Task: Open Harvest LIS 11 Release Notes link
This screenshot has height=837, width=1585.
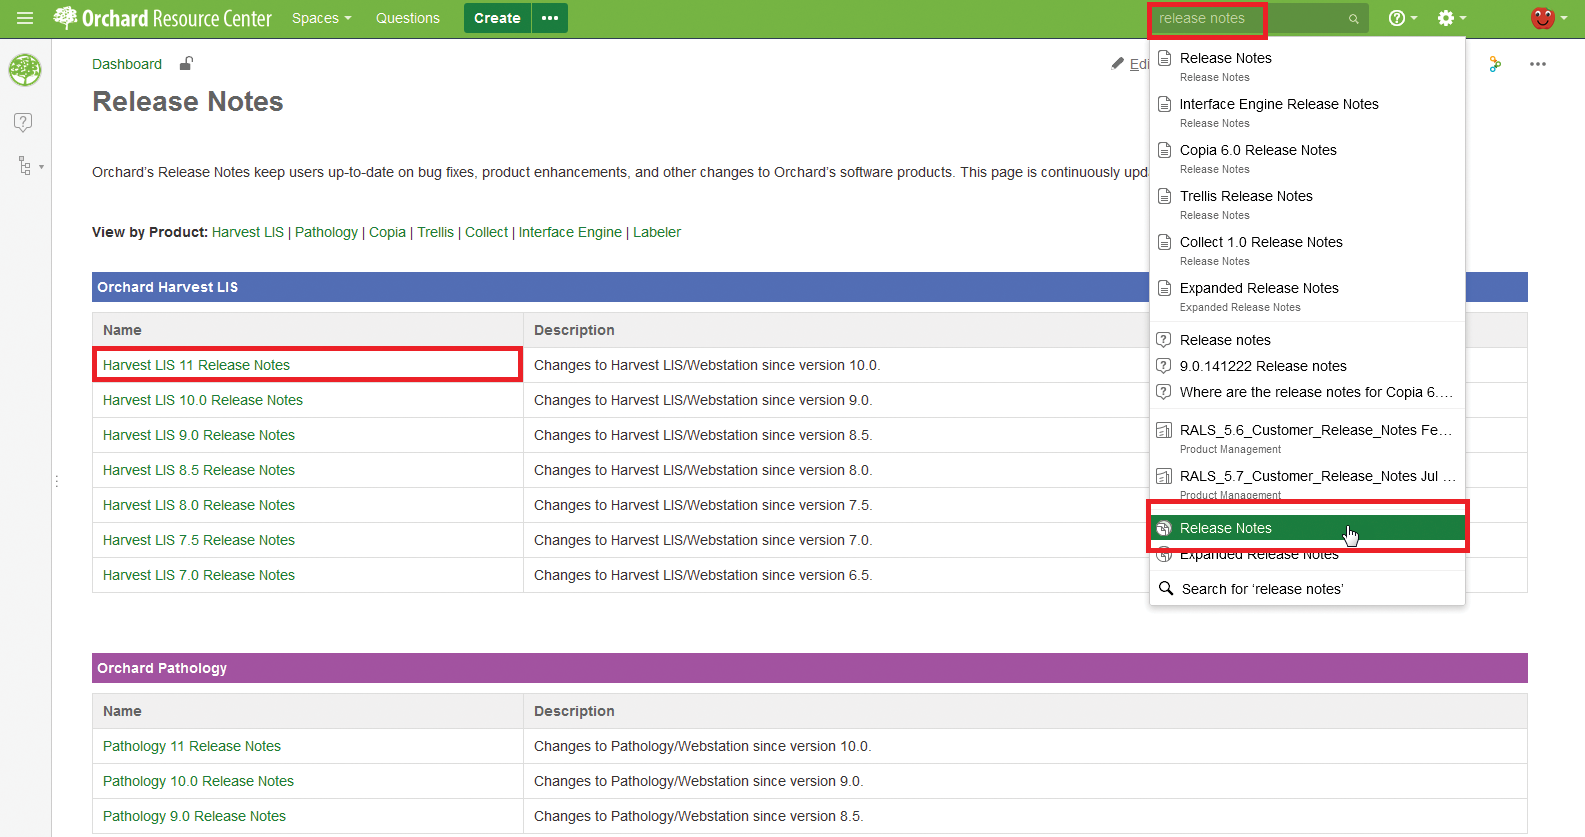Action: (196, 365)
